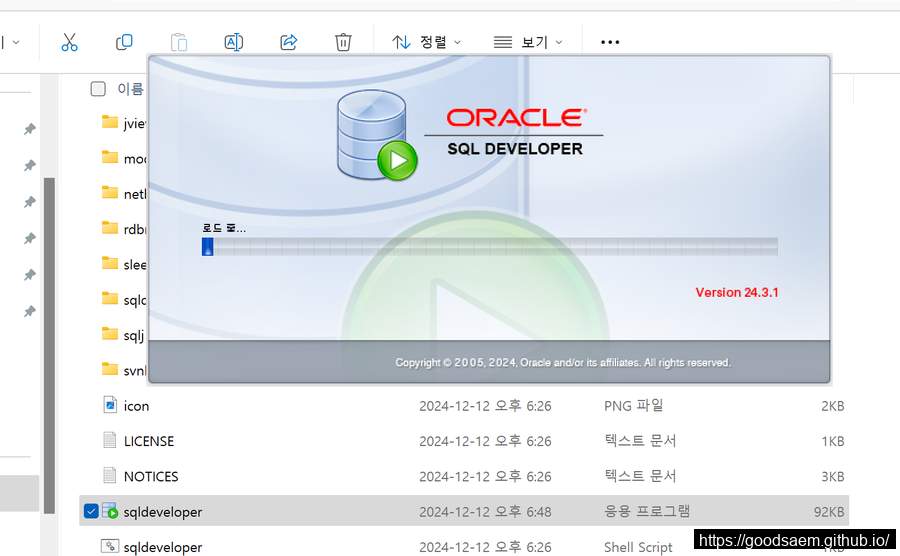Select the LICENSE file name
Screen dimensions: 900x556
(149, 441)
